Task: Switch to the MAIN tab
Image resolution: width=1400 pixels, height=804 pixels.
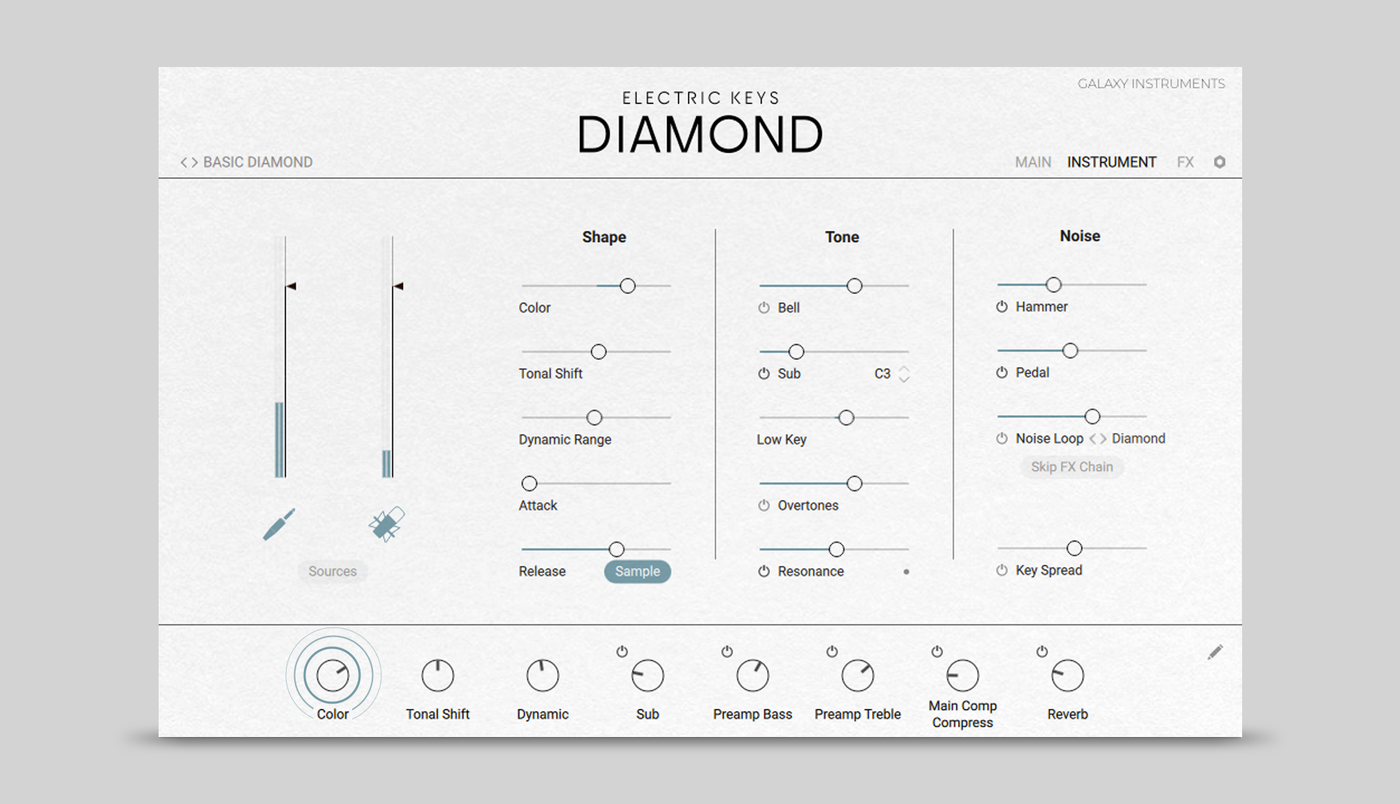Action: pos(1033,162)
